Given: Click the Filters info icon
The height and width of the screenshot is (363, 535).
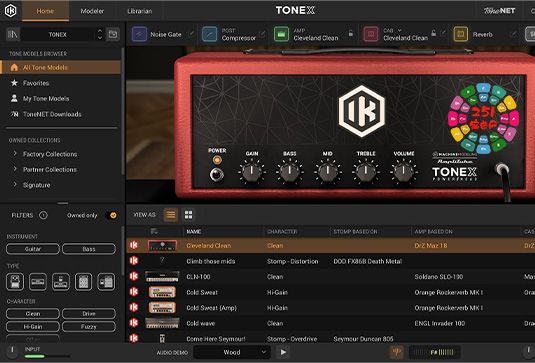Looking at the screenshot, I should [x=43, y=215].
